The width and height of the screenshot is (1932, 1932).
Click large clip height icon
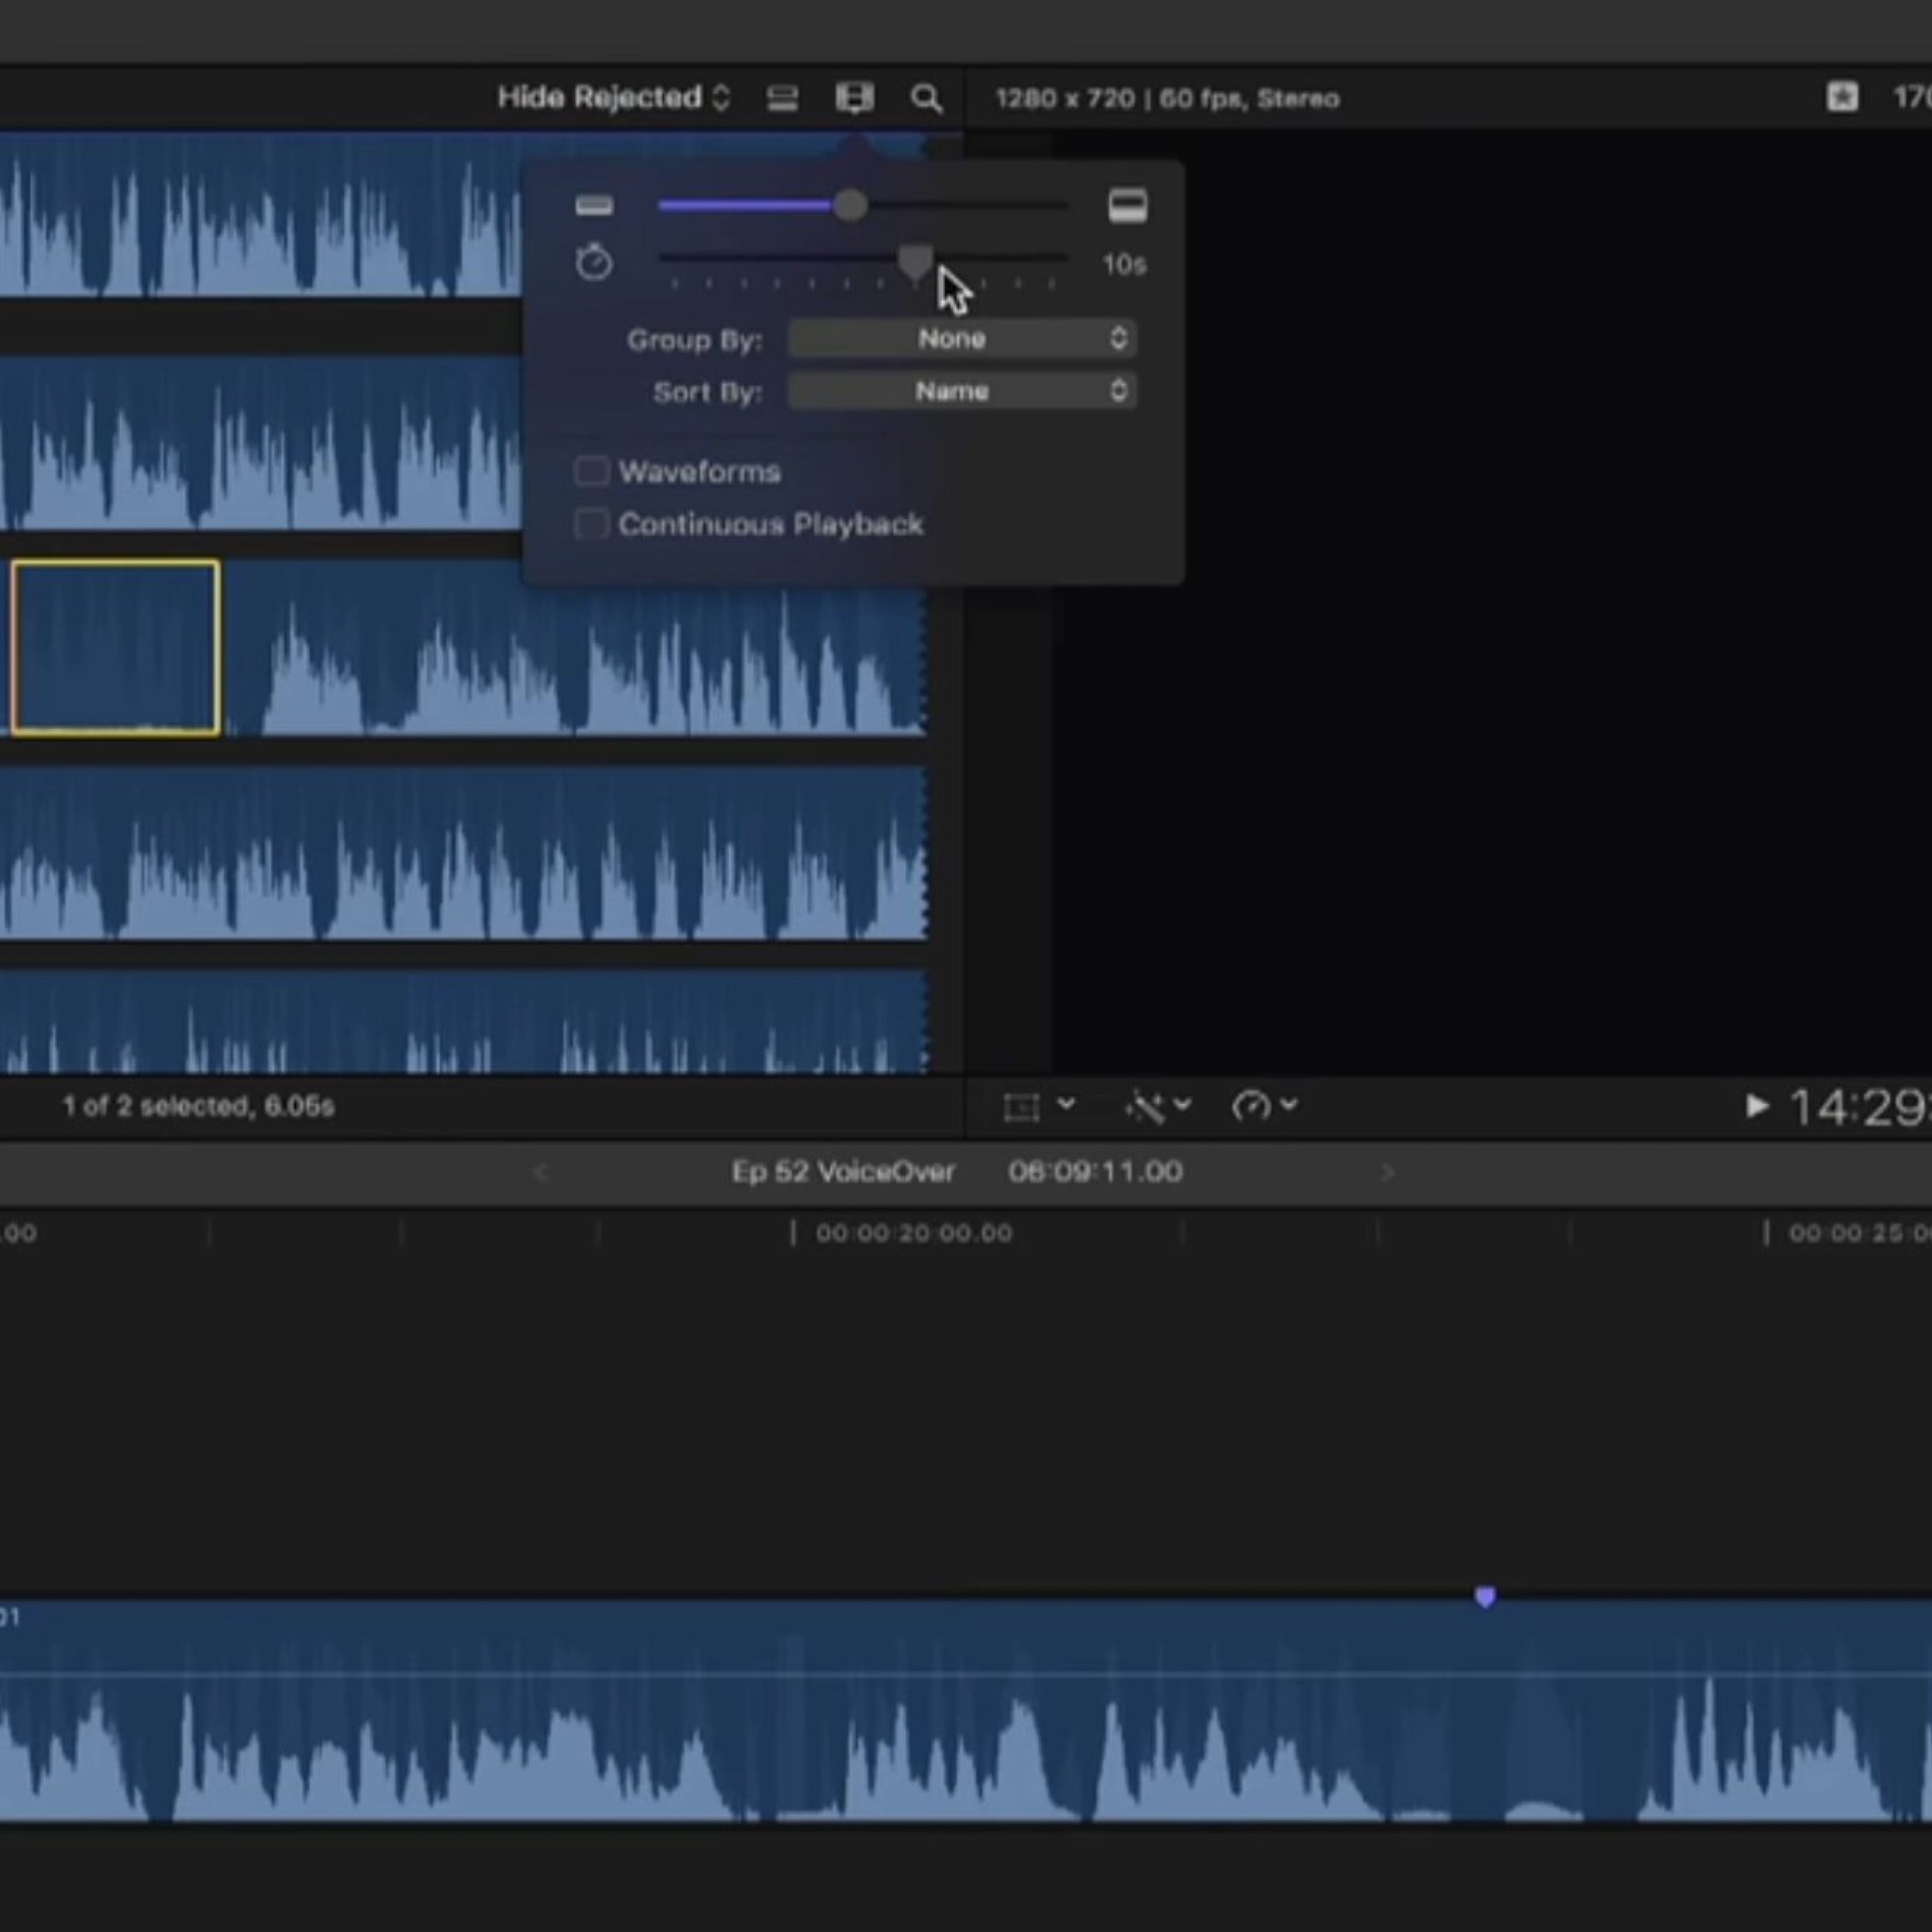click(x=1127, y=206)
